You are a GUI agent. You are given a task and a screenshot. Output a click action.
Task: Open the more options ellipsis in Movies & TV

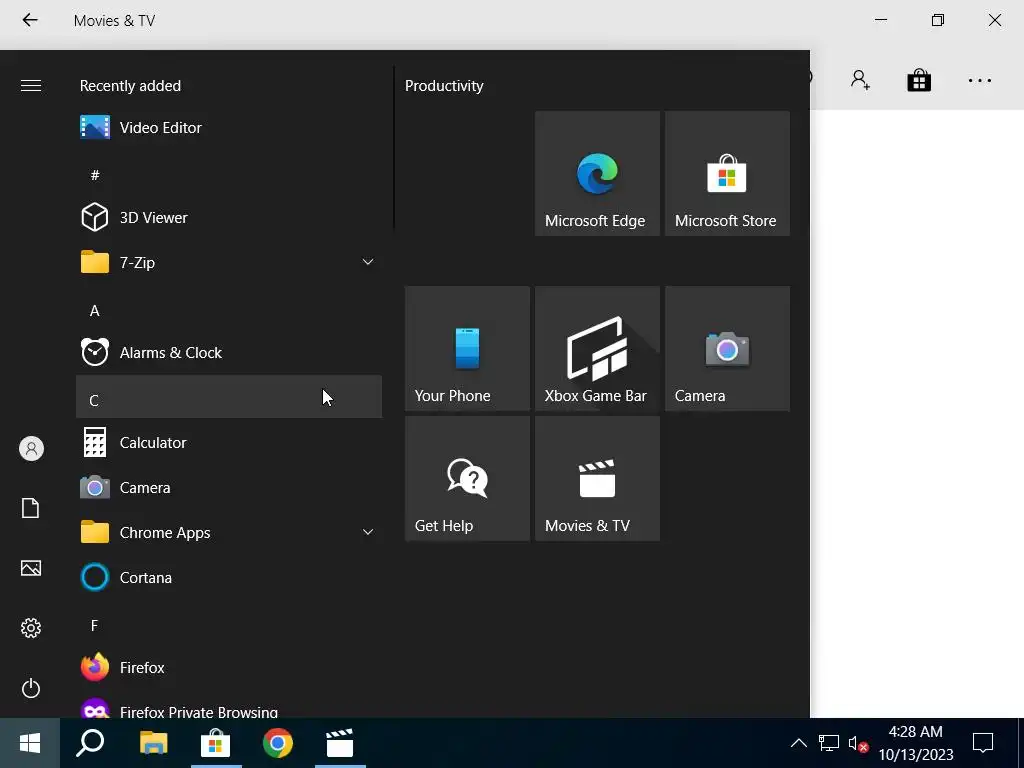(x=980, y=80)
